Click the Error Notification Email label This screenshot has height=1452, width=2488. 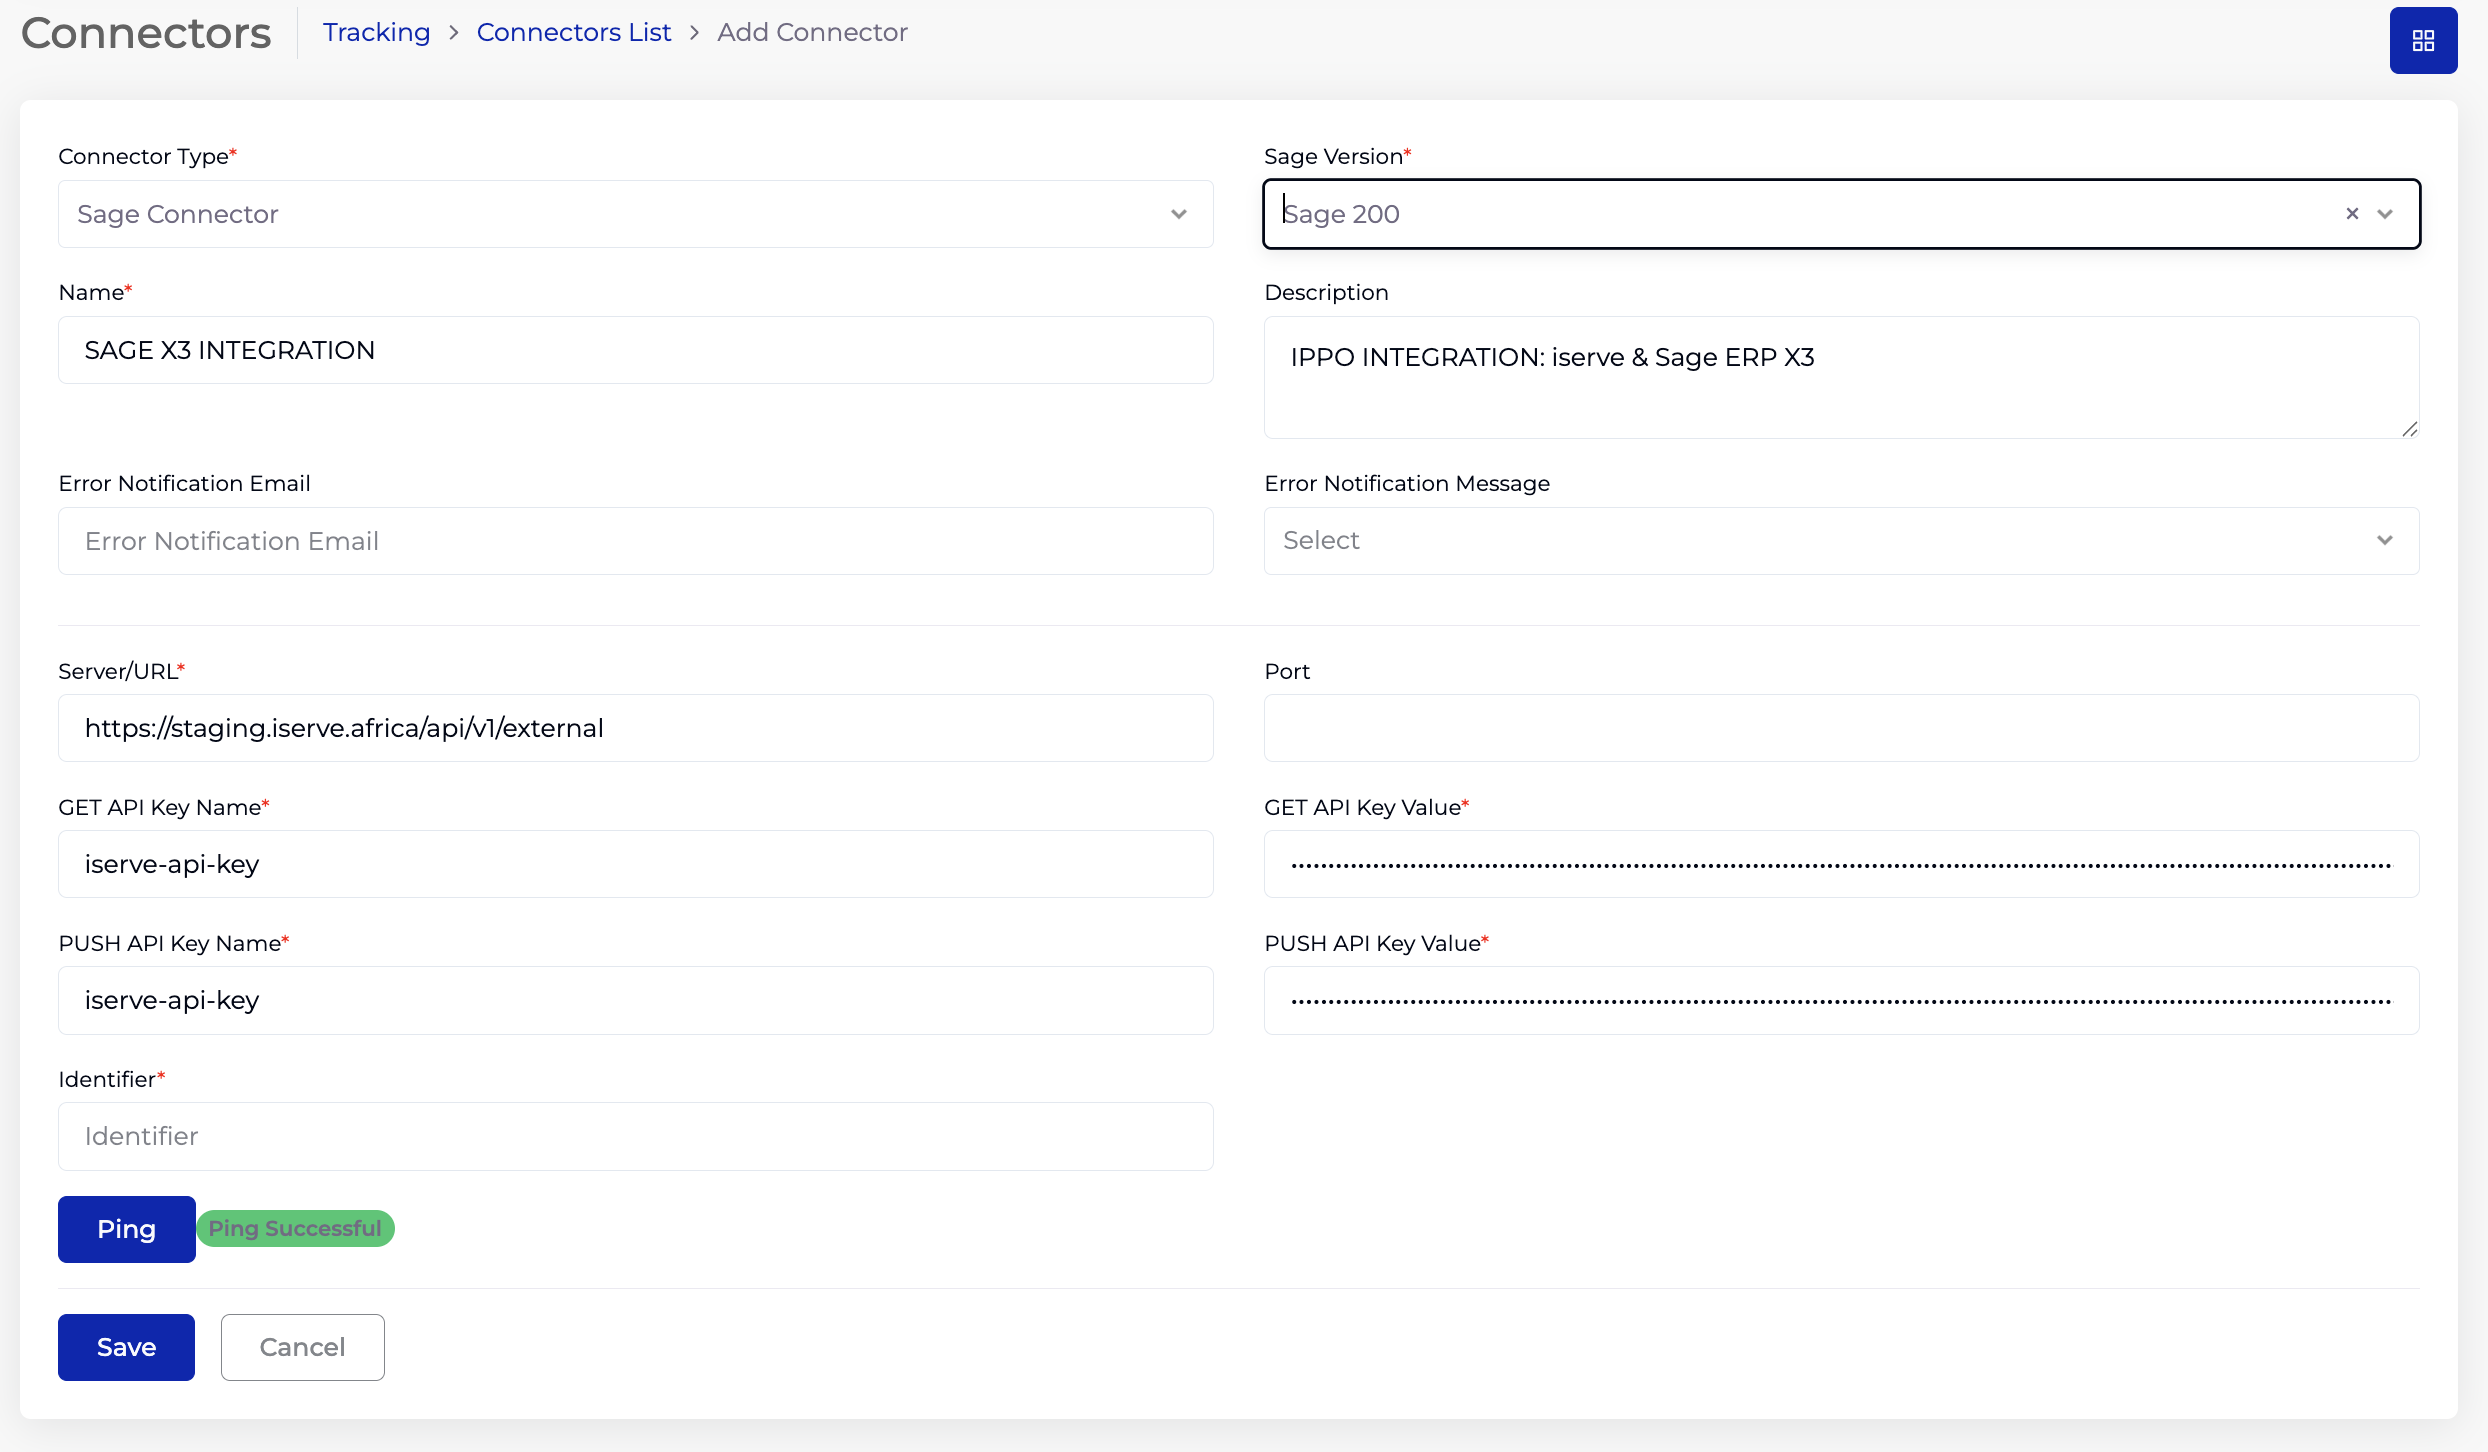point(184,483)
